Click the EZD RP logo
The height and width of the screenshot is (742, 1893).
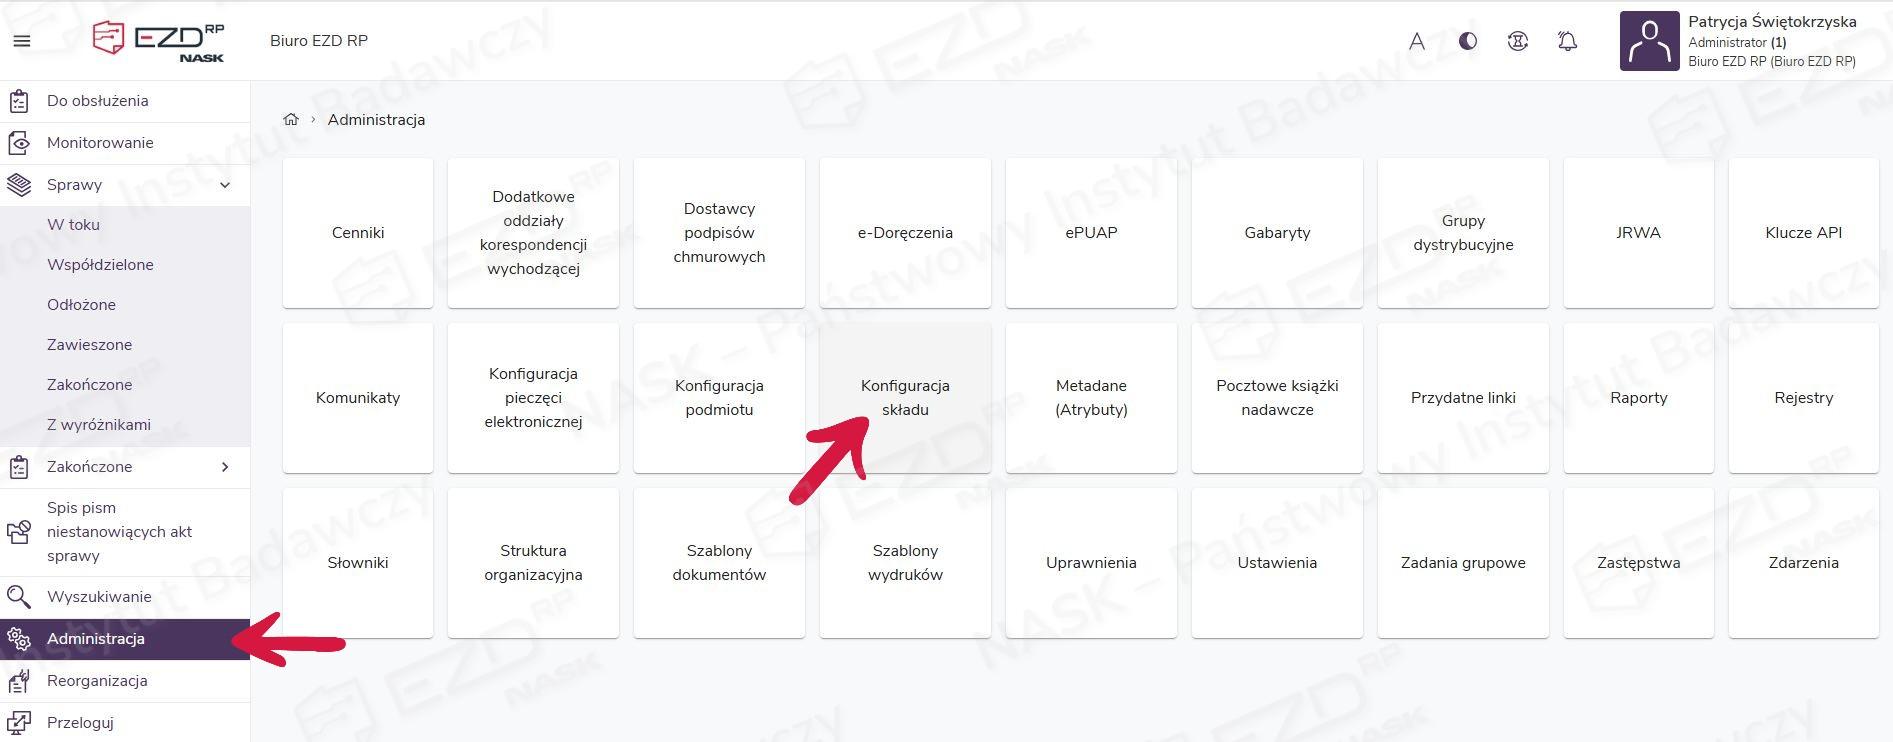158,41
